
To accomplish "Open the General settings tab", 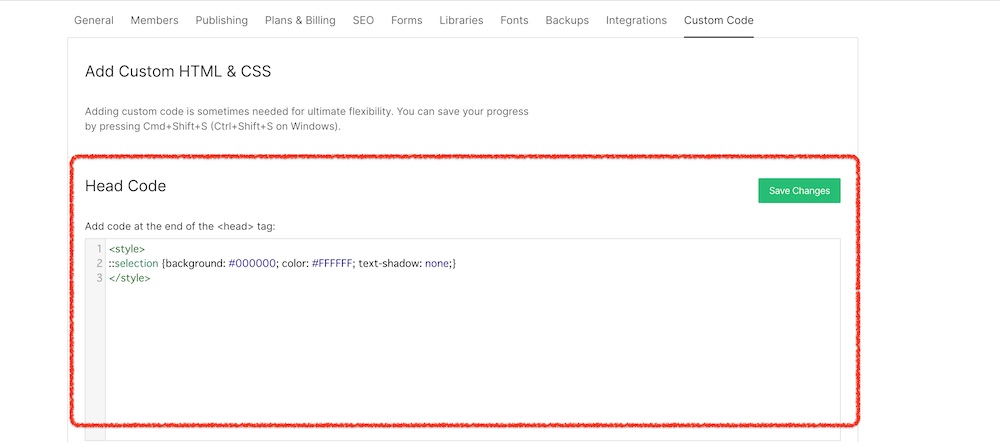I will [94, 20].
